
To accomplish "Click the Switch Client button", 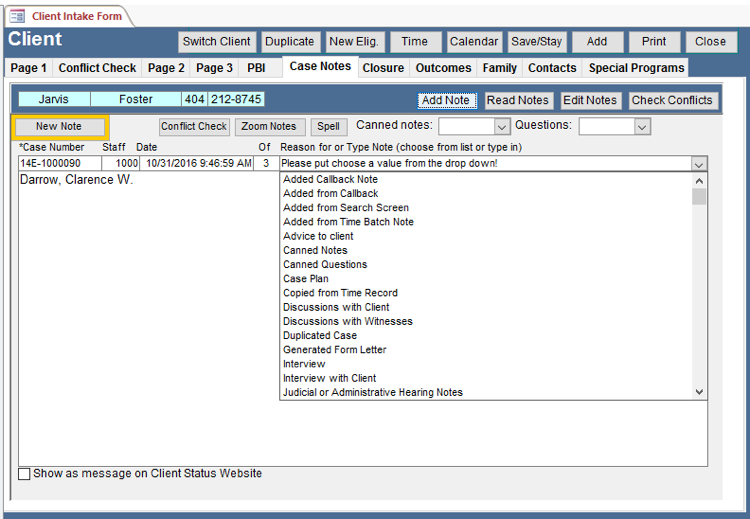I will [216, 42].
